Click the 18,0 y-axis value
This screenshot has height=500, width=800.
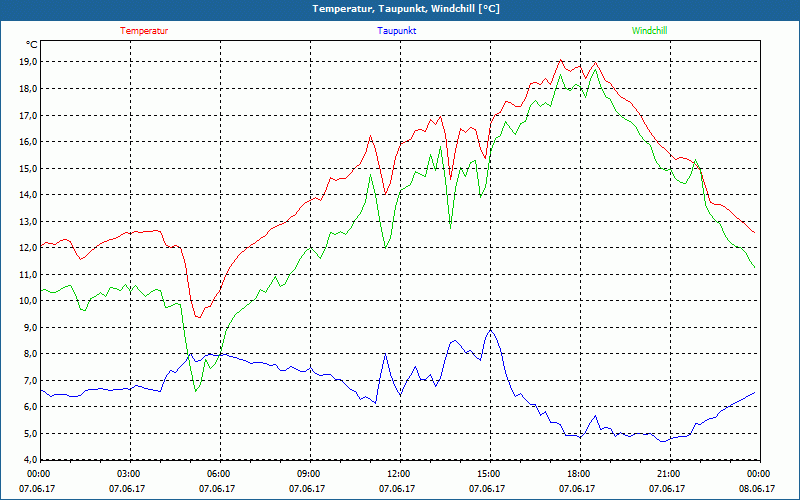click(29, 89)
